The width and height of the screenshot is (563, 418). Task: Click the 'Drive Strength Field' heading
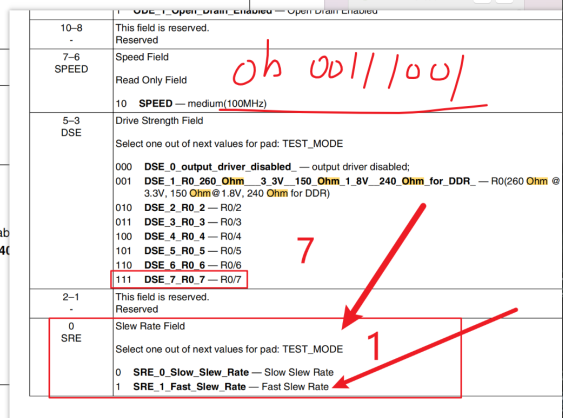(159, 121)
